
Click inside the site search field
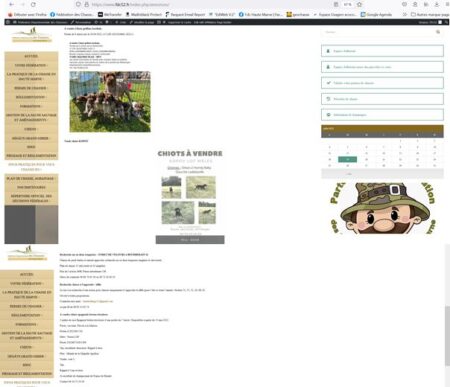click(x=378, y=32)
